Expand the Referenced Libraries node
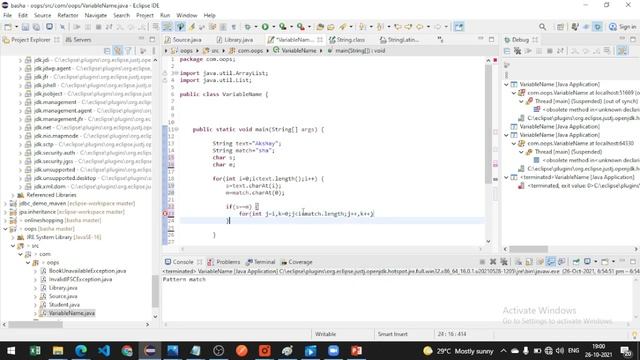Image resolution: width=640 pixels, height=360 pixels. click(x=13, y=195)
